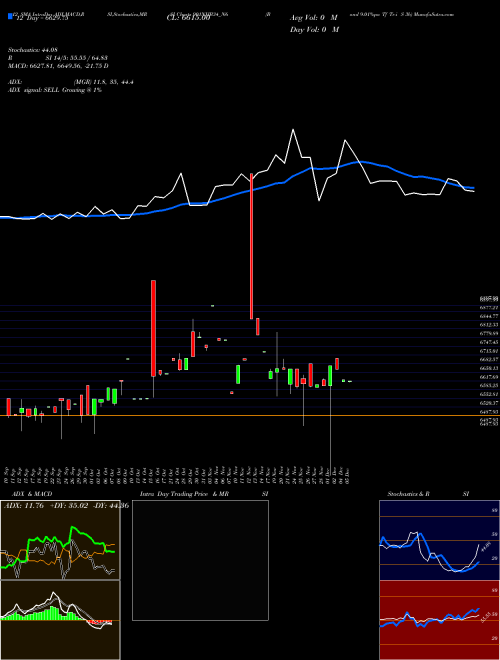
Task: Click the 6812.33 price axis label
Action: [x=489, y=325]
